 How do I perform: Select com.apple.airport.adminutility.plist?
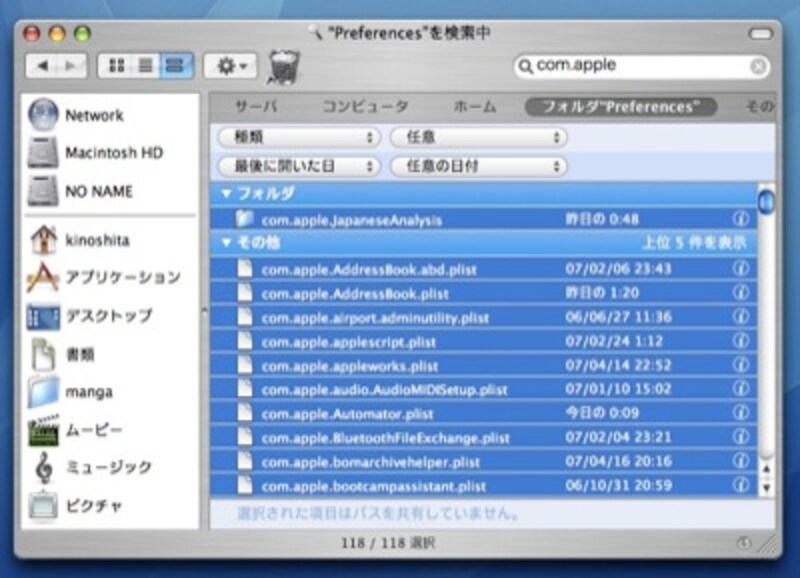click(483, 317)
